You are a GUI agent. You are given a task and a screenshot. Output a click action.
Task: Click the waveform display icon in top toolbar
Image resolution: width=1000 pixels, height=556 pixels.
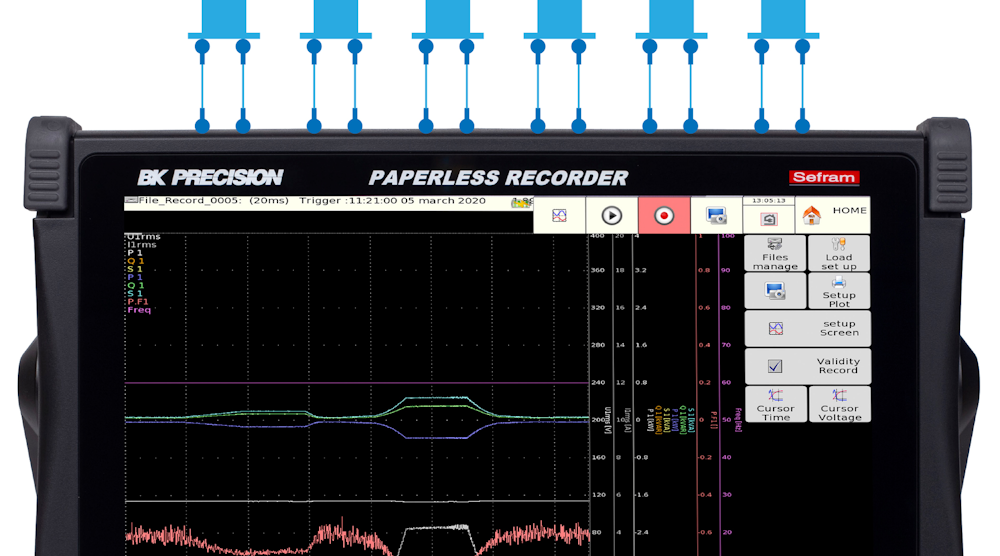[x=559, y=215]
